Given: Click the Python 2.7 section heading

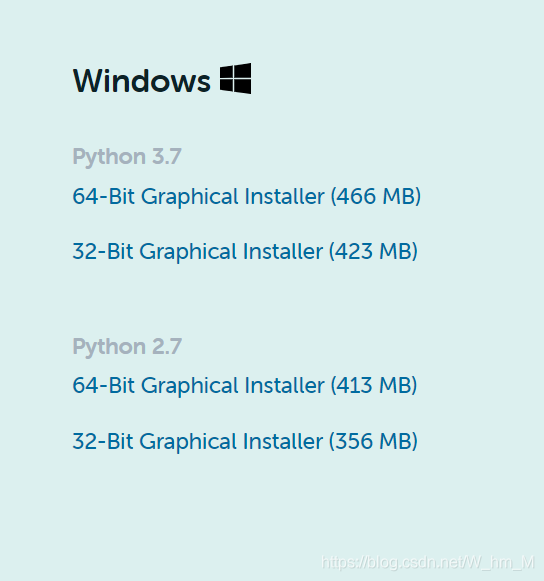Looking at the screenshot, I should tap(127, 347).
